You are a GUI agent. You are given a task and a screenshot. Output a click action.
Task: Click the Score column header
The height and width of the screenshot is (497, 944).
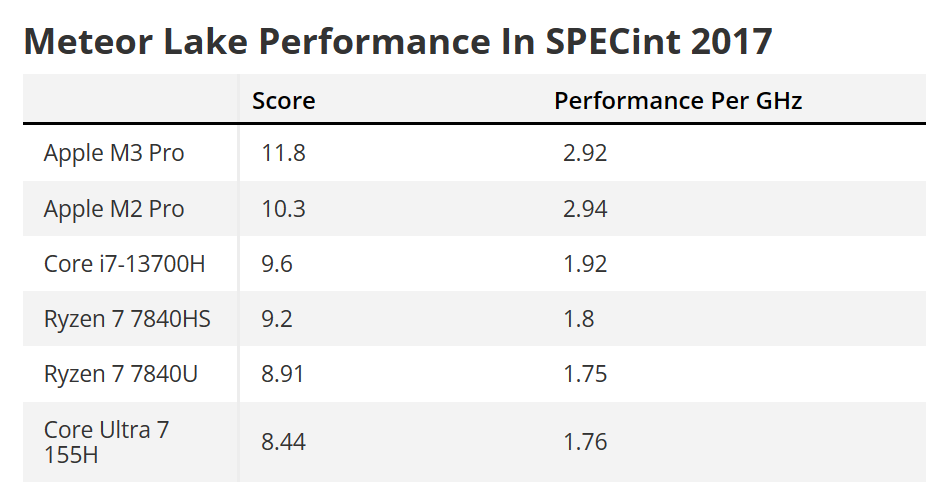point(283,101)
